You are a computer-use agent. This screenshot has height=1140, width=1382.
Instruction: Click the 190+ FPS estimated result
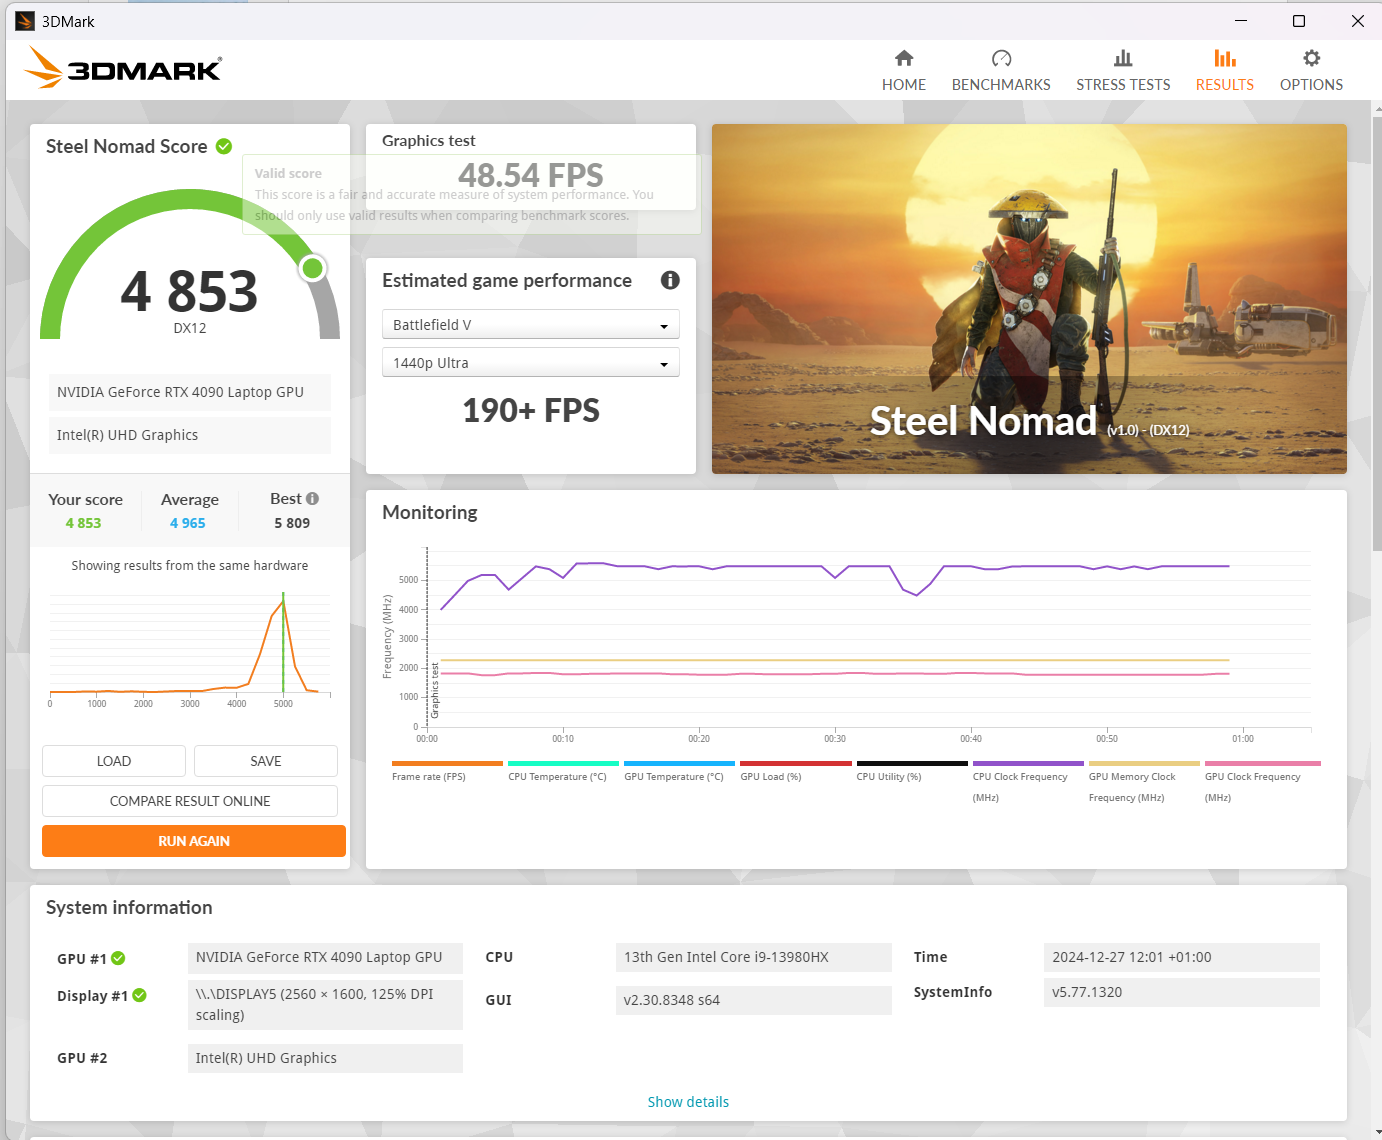[x=531, y=410]
